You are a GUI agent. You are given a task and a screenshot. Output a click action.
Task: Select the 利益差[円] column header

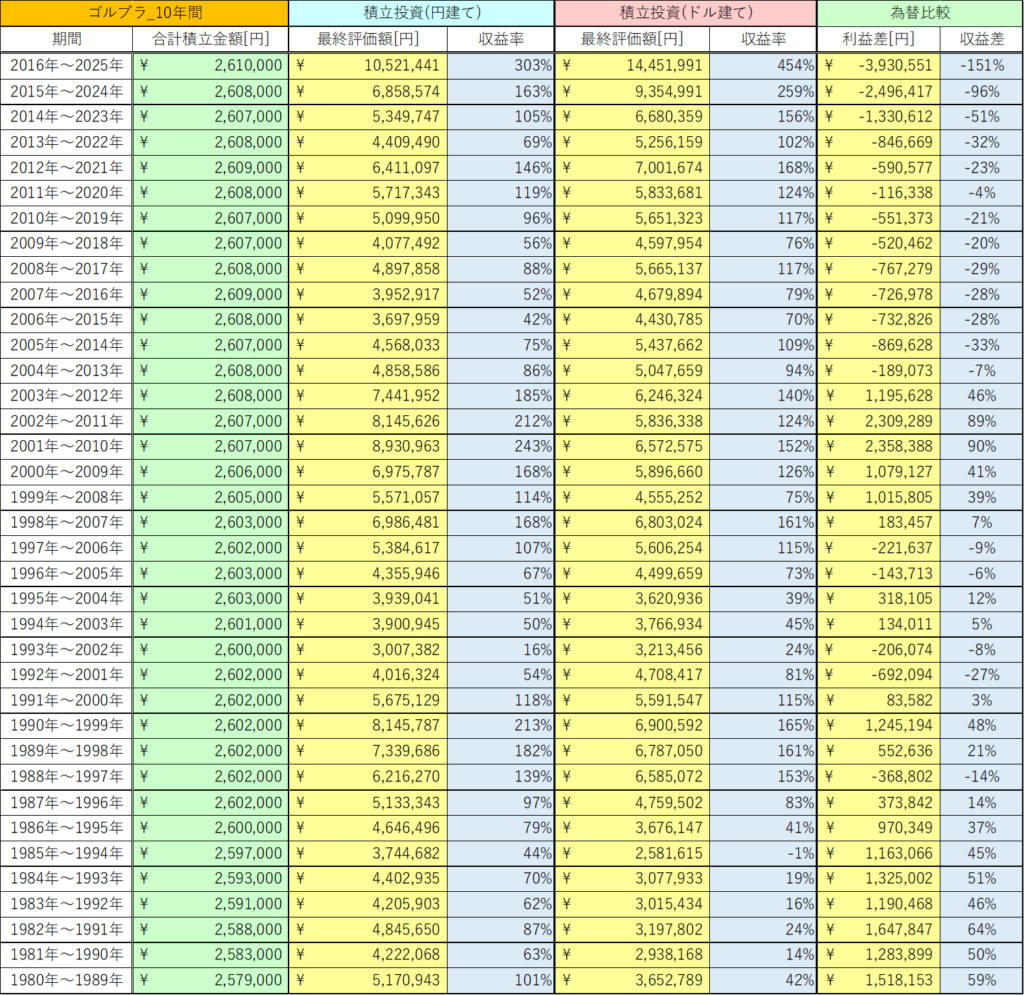click(879, 39)
